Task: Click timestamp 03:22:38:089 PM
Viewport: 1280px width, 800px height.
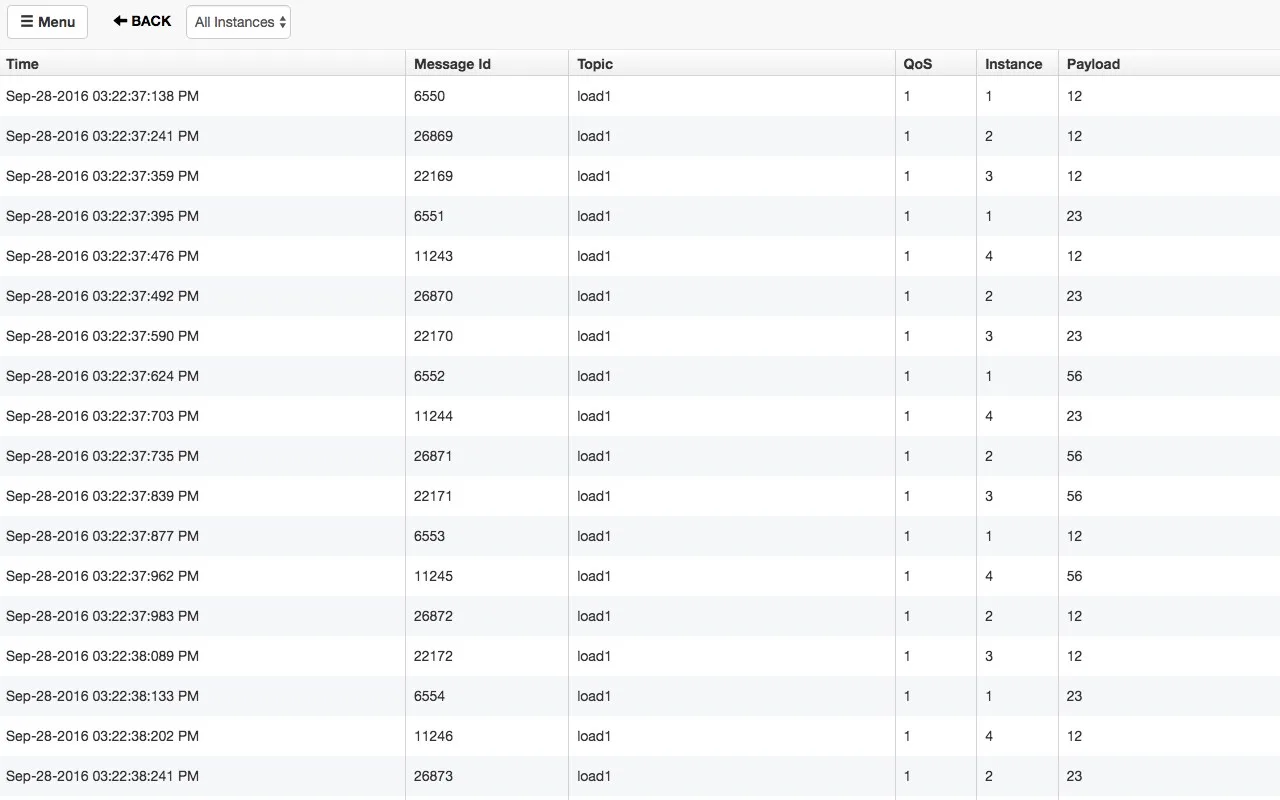Action: pos(102,656)
